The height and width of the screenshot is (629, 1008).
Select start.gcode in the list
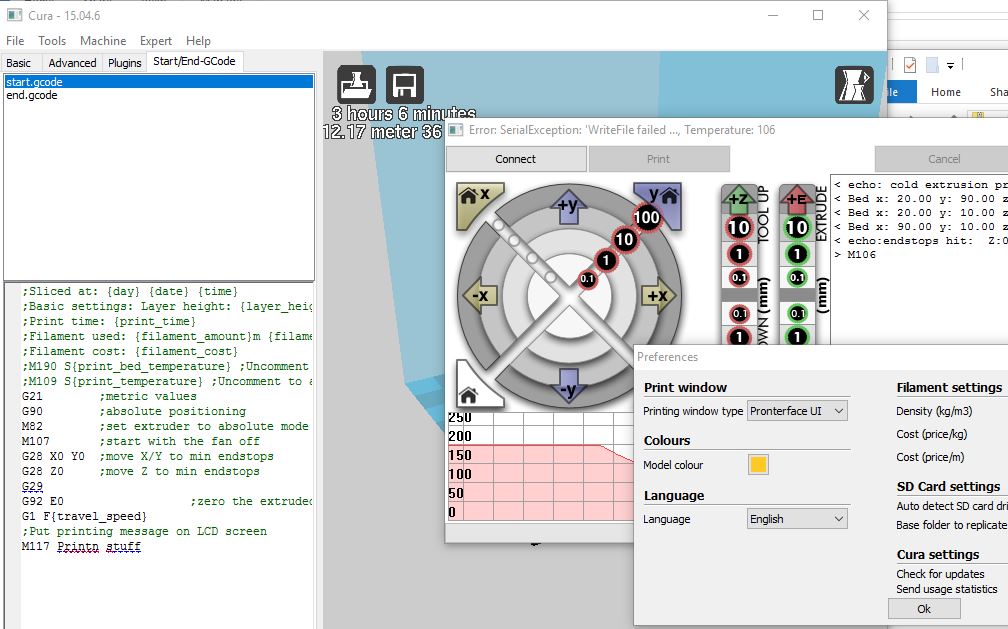pyautogui.click(x=159, y=82)
